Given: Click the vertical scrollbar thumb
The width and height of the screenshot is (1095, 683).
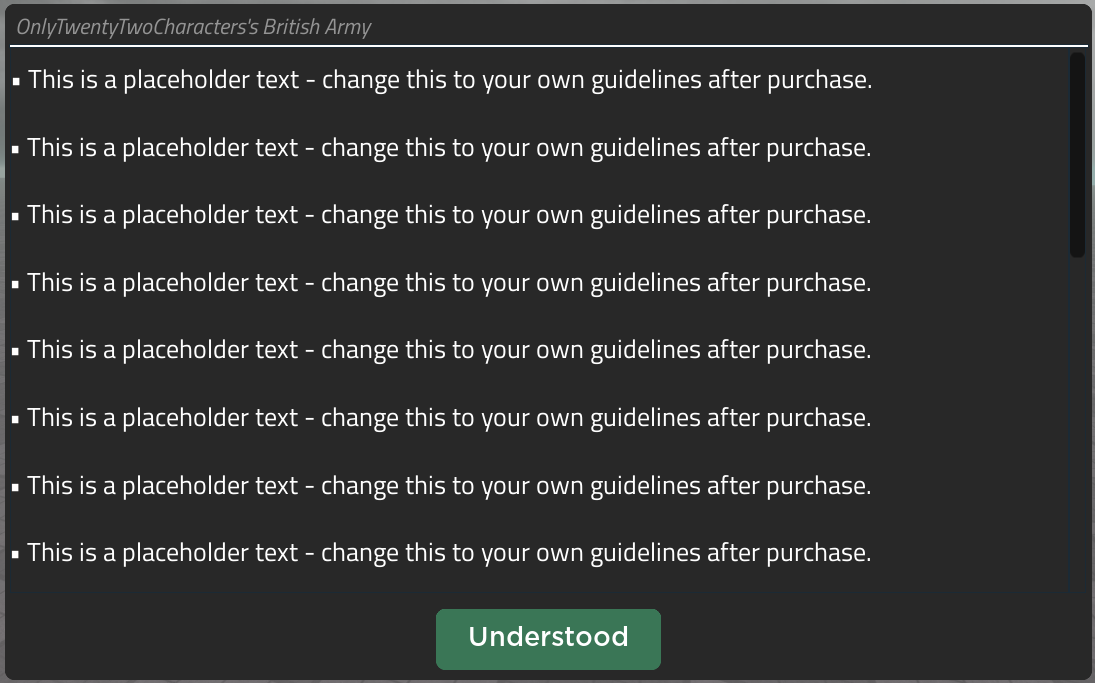Looking at the screenshot, I should (1077, 155).
